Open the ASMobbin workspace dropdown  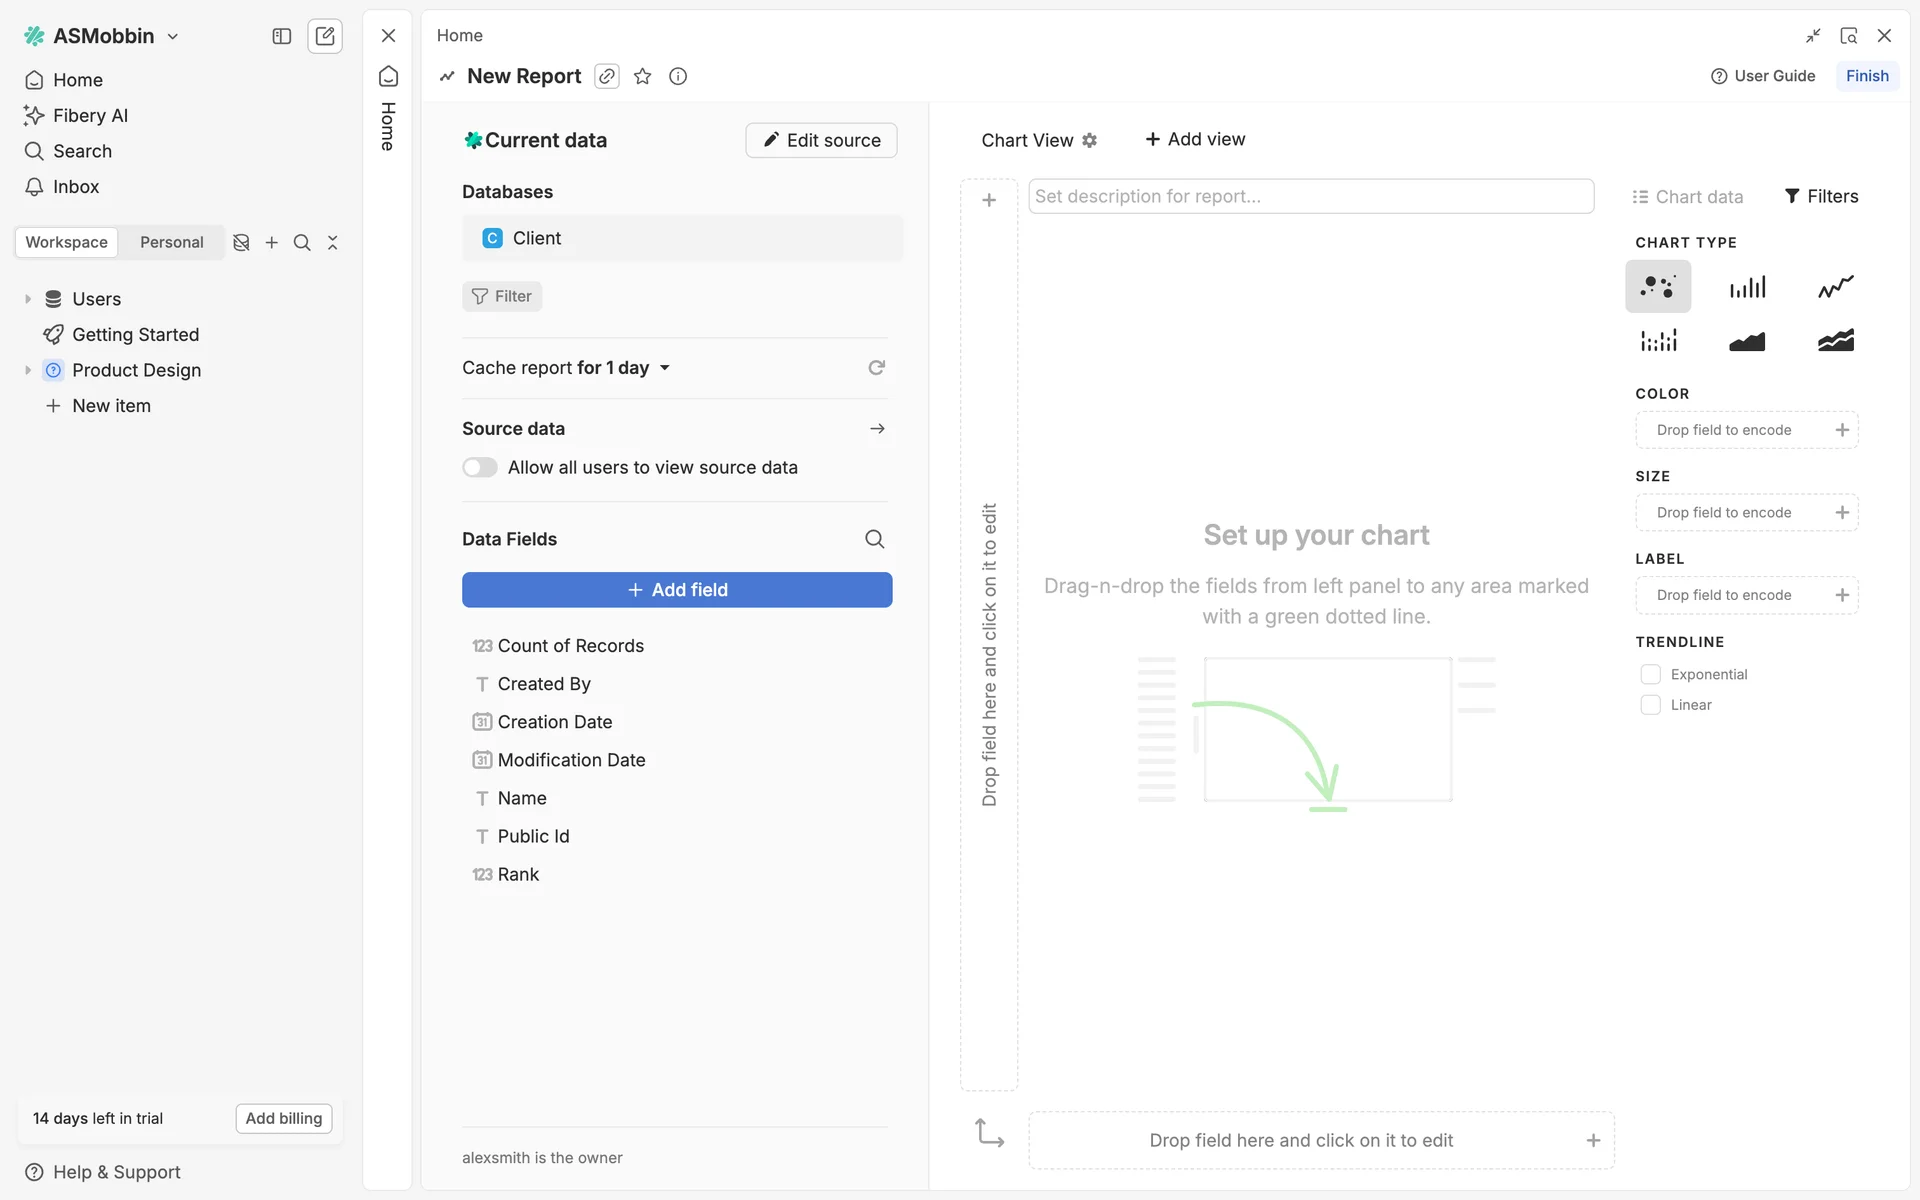click(x=102, y=36)
